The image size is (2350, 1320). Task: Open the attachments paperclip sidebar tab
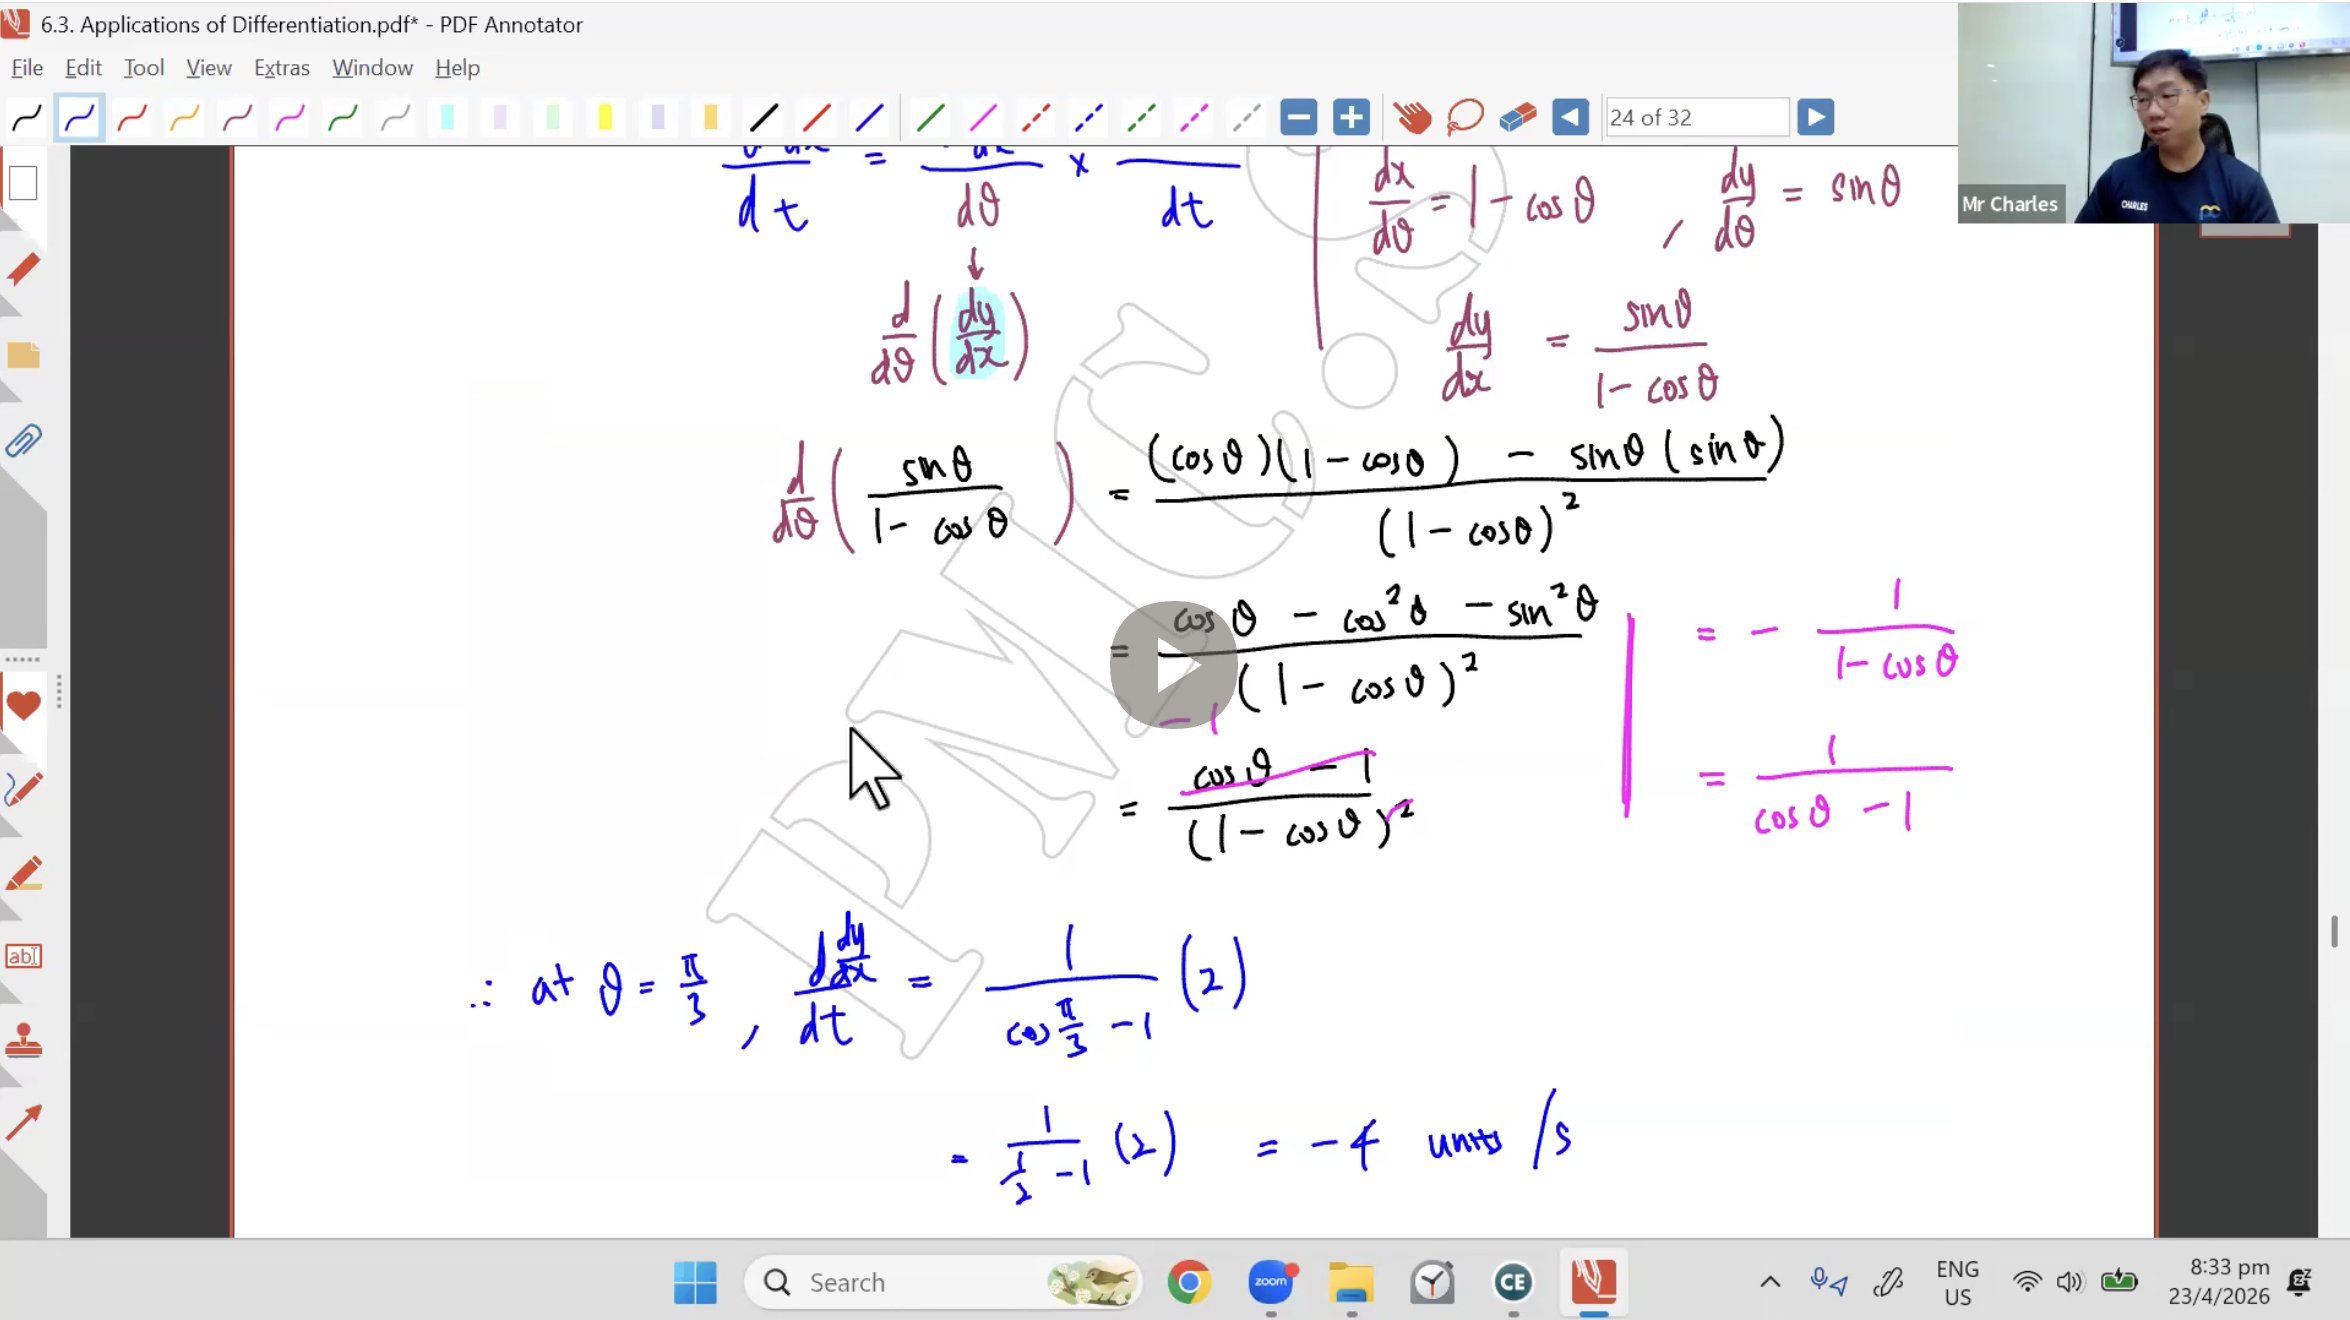[x=23, y=441]
